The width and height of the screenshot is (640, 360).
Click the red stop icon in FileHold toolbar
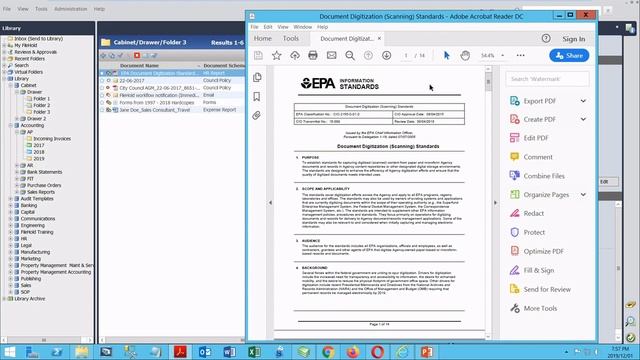pyautogui.click(x=137, y=55)
